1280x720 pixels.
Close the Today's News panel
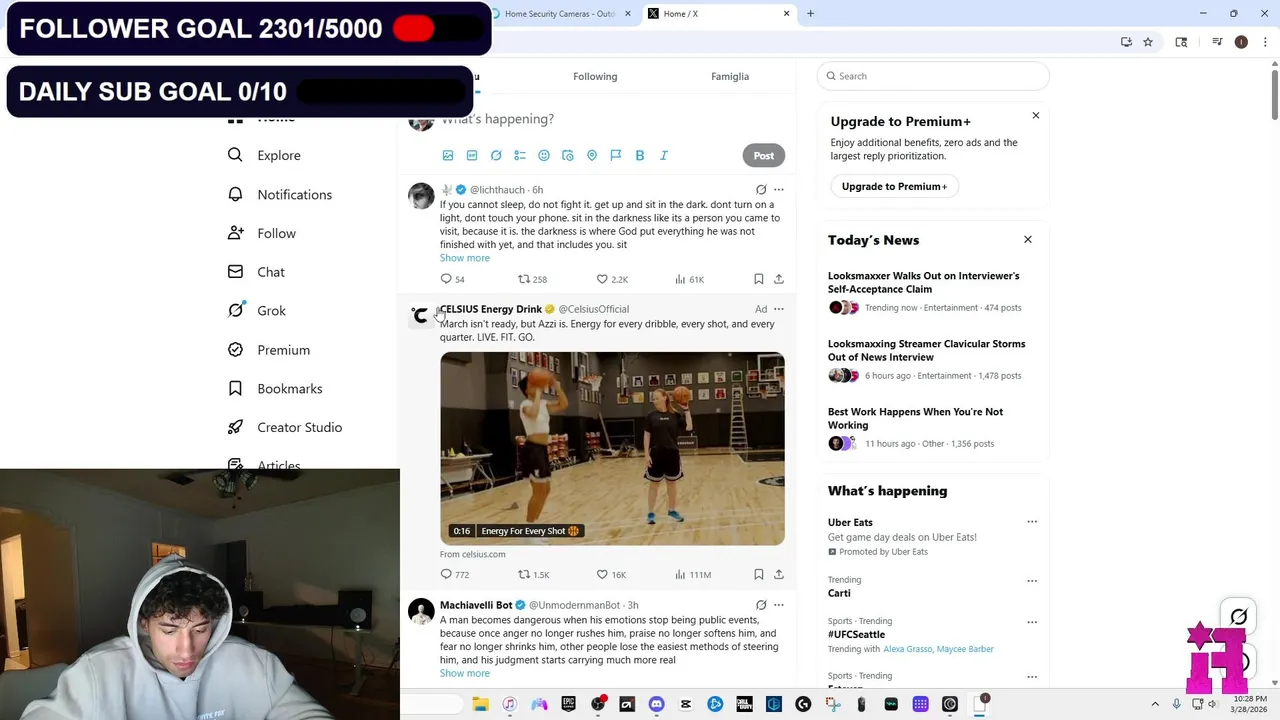click(1027, 240)
